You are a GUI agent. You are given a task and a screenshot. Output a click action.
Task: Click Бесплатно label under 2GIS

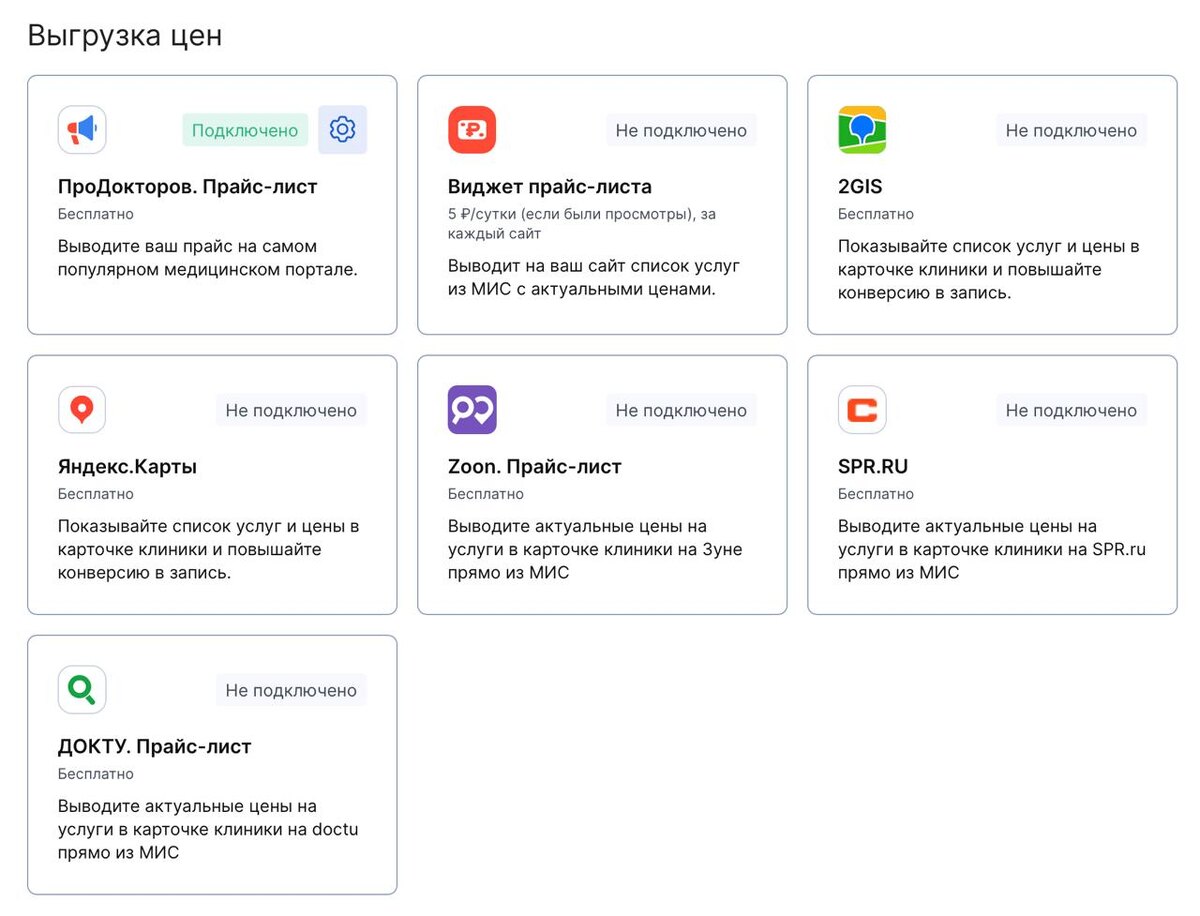876,214
